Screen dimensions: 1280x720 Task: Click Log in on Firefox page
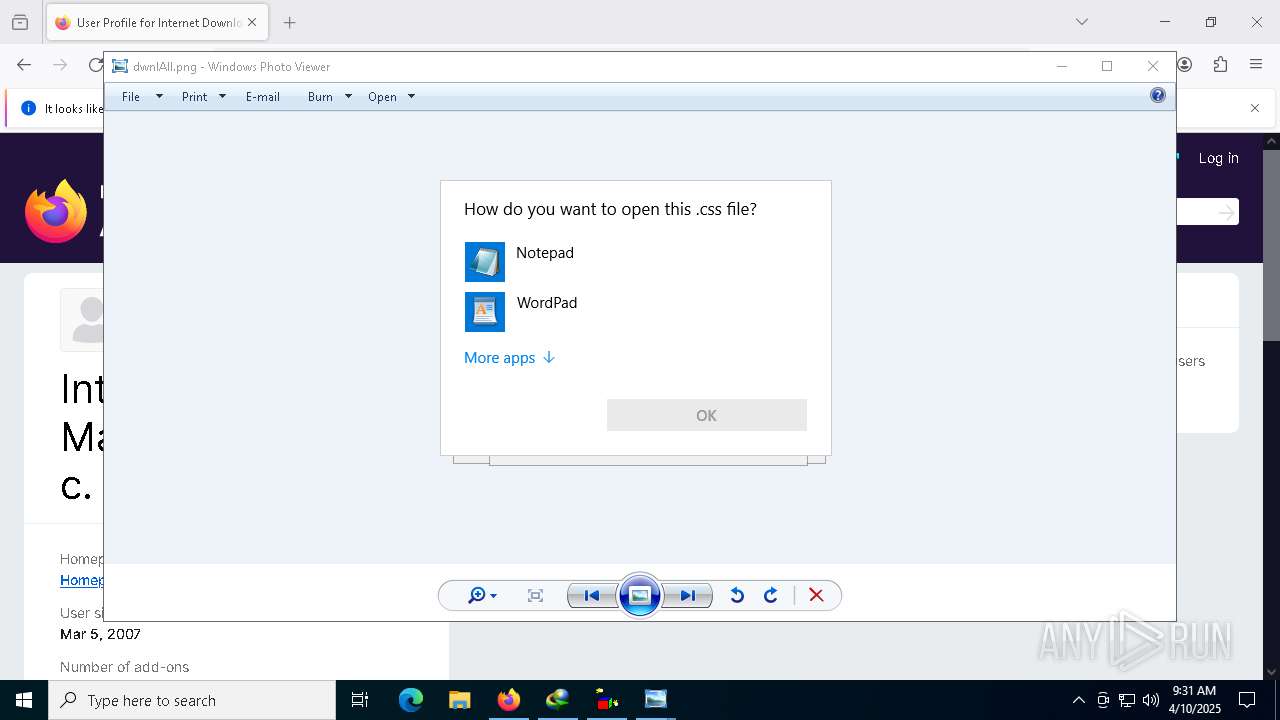[1218, 158]
